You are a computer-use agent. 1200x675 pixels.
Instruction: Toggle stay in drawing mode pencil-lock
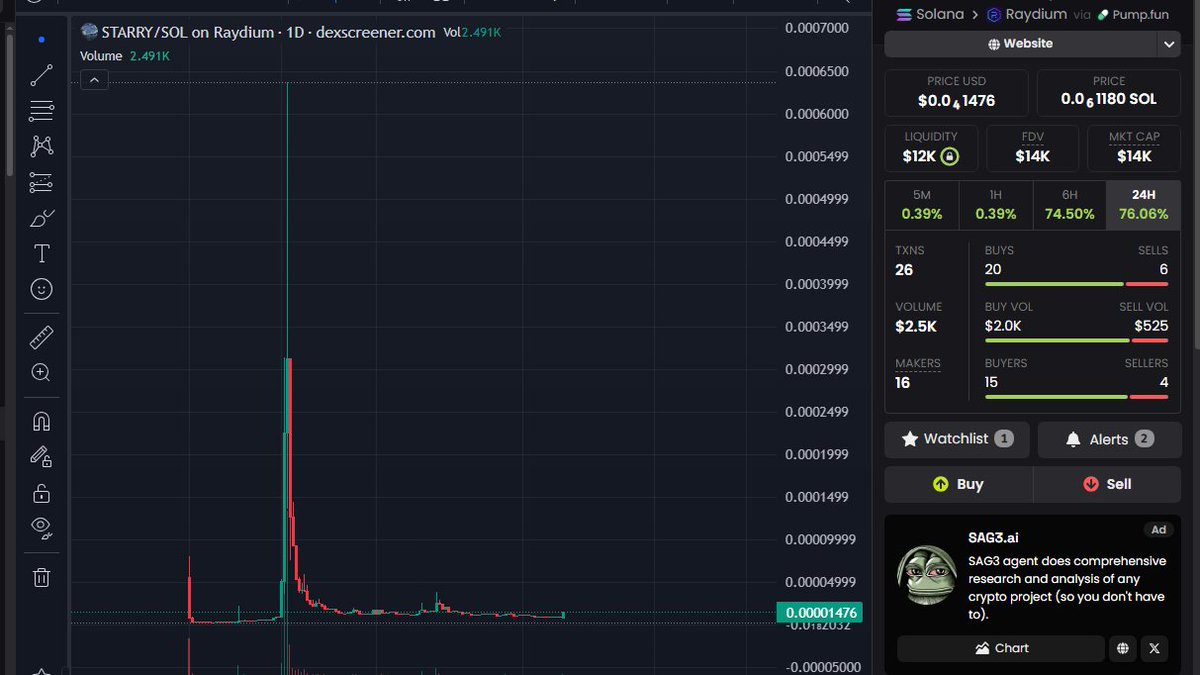click(x=41, y=456)
